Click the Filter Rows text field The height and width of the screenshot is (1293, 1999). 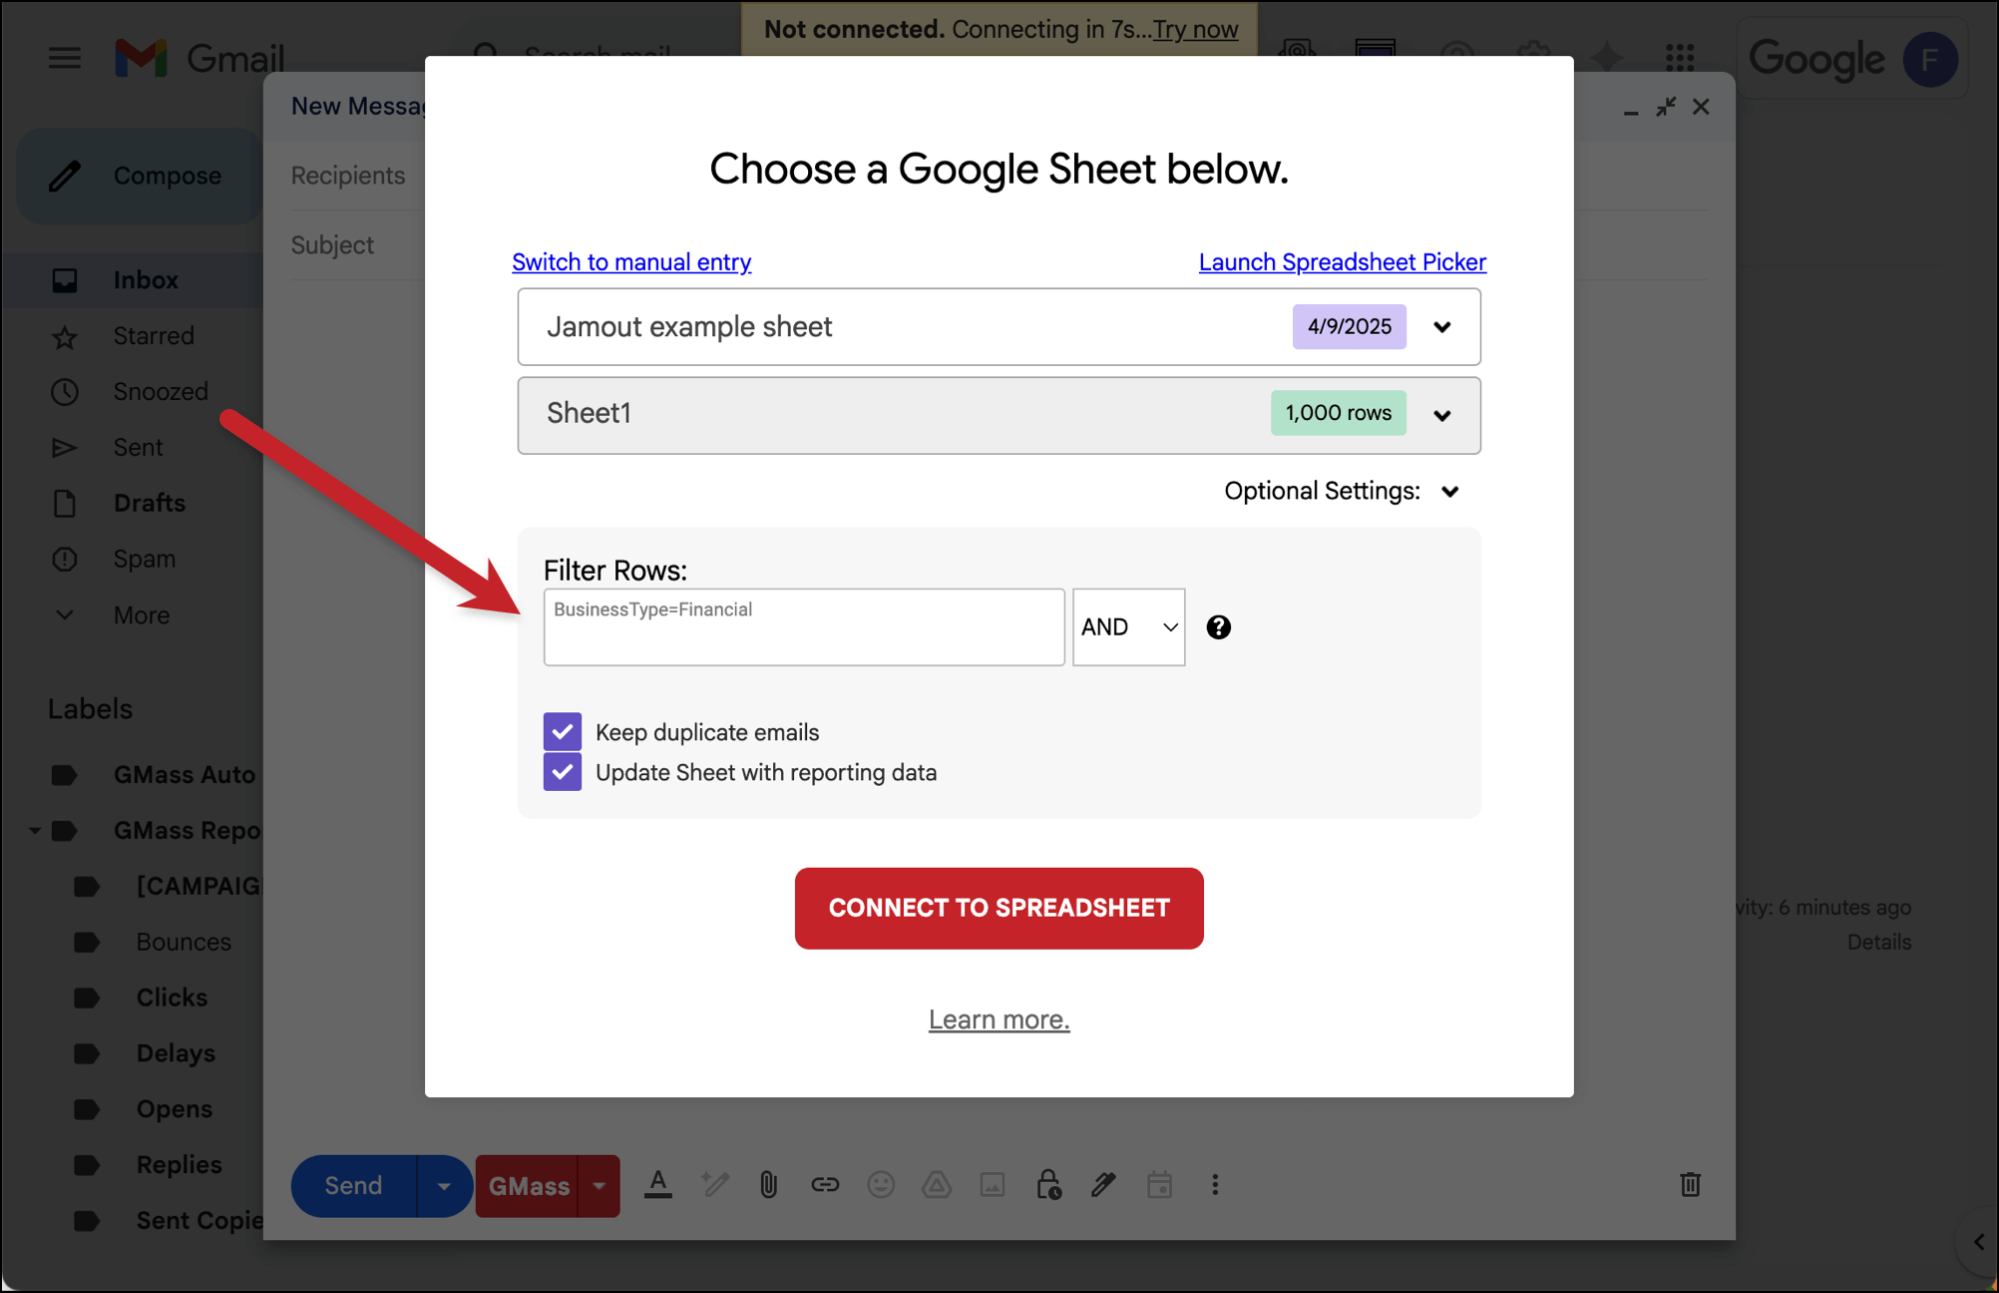pos(804,627)
